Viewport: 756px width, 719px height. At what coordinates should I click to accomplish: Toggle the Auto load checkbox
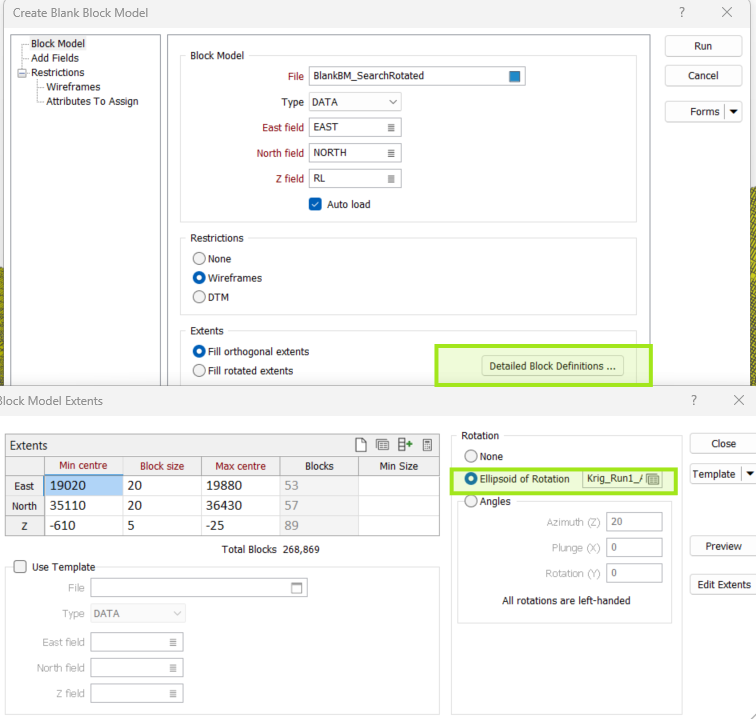316,204
